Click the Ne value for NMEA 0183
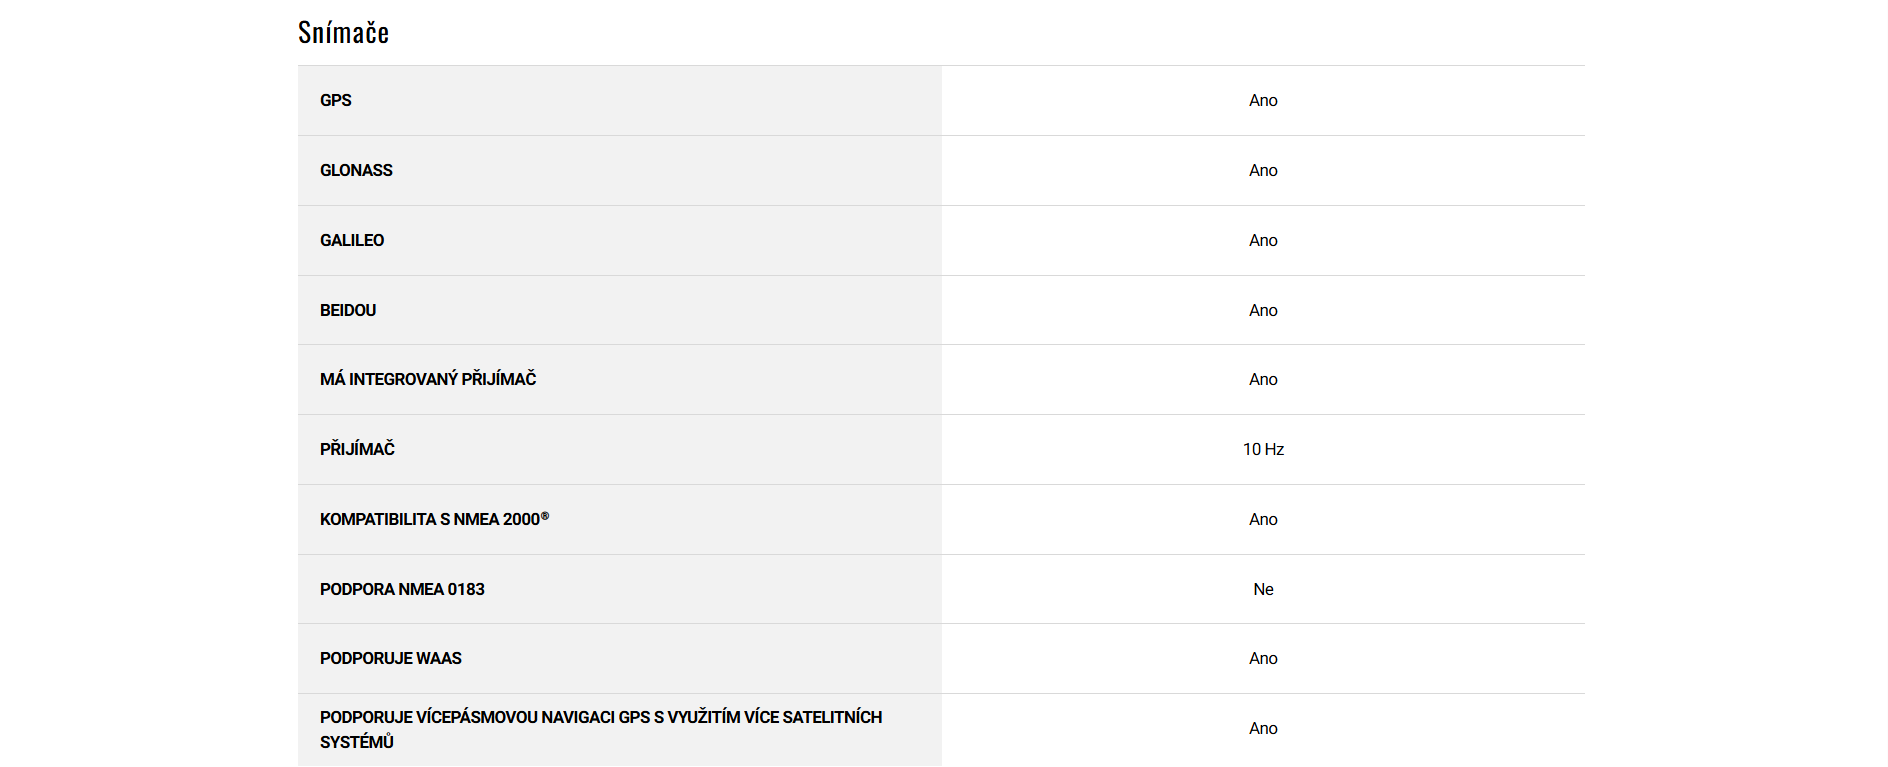 [x=1263, y=589]
